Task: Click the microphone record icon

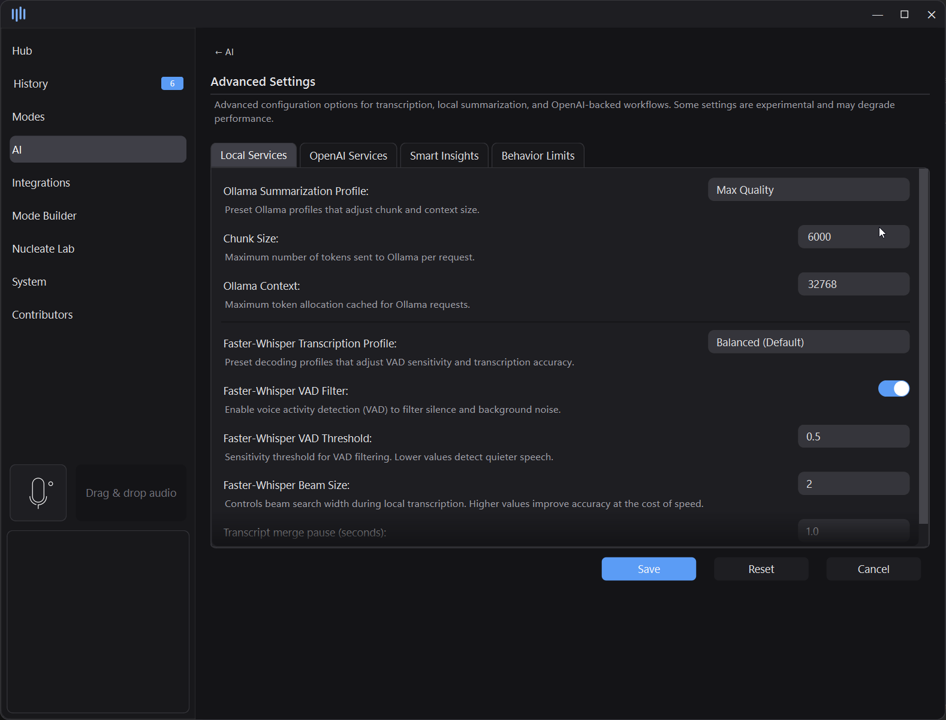Action: (x=38, y=492)
